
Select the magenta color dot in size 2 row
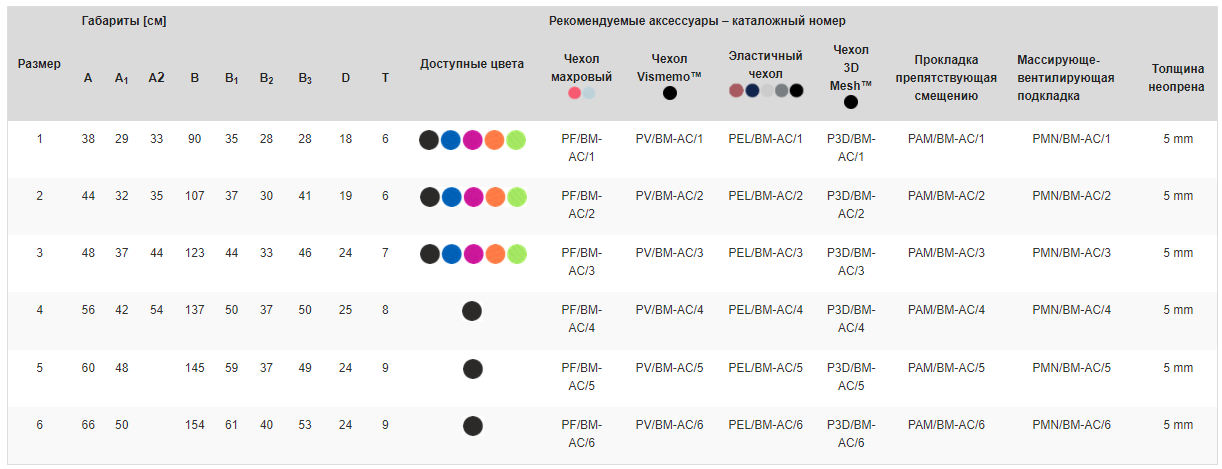click(x=473, y=197)
